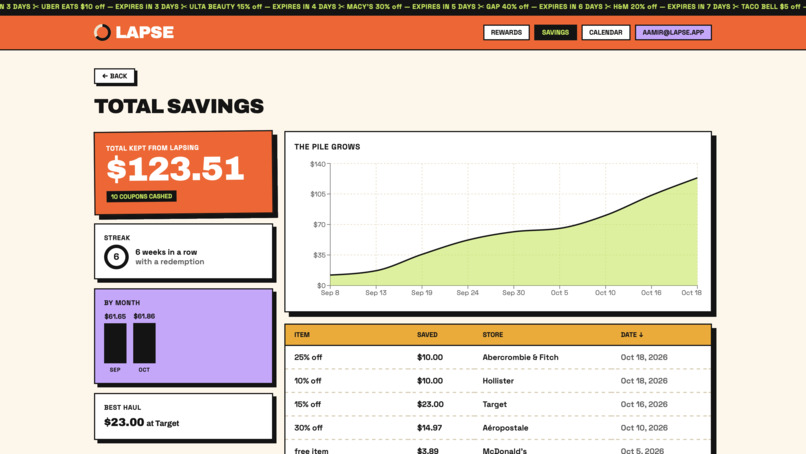Click the 25% off item cell
Screen dimensions: 806x454
coord(308,357)
